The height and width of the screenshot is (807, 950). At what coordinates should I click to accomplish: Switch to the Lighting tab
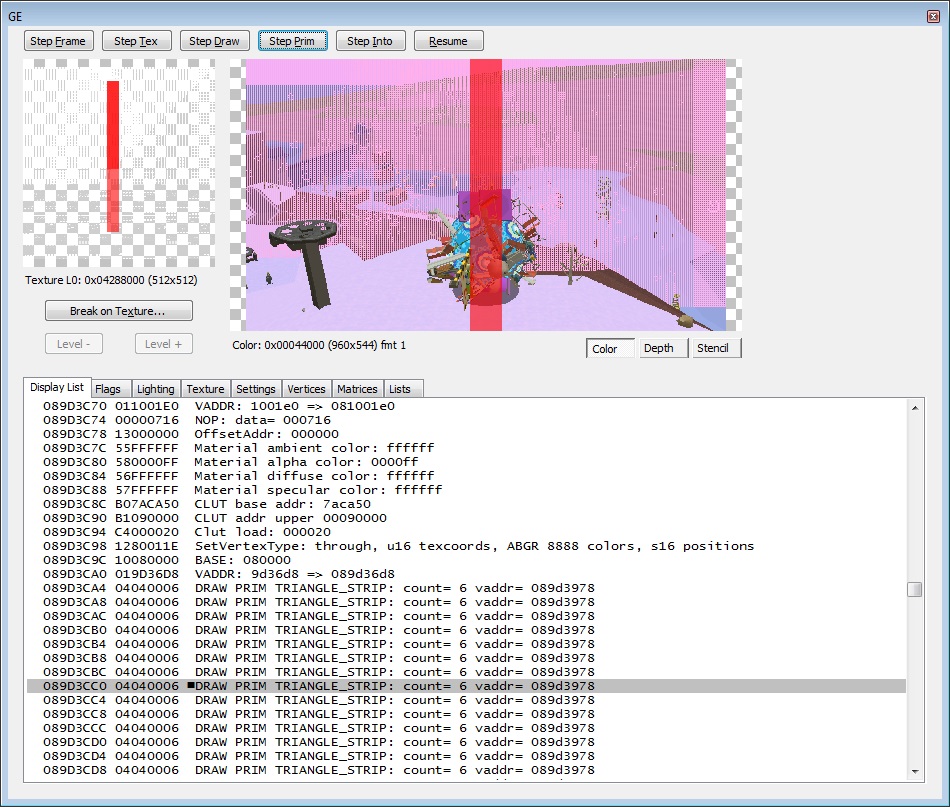pyautogui.click(x=155, y=389)
